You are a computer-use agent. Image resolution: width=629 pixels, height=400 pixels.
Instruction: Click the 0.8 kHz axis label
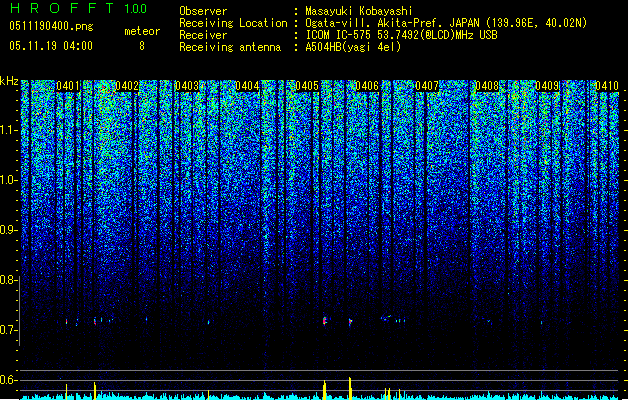[8, 280]
